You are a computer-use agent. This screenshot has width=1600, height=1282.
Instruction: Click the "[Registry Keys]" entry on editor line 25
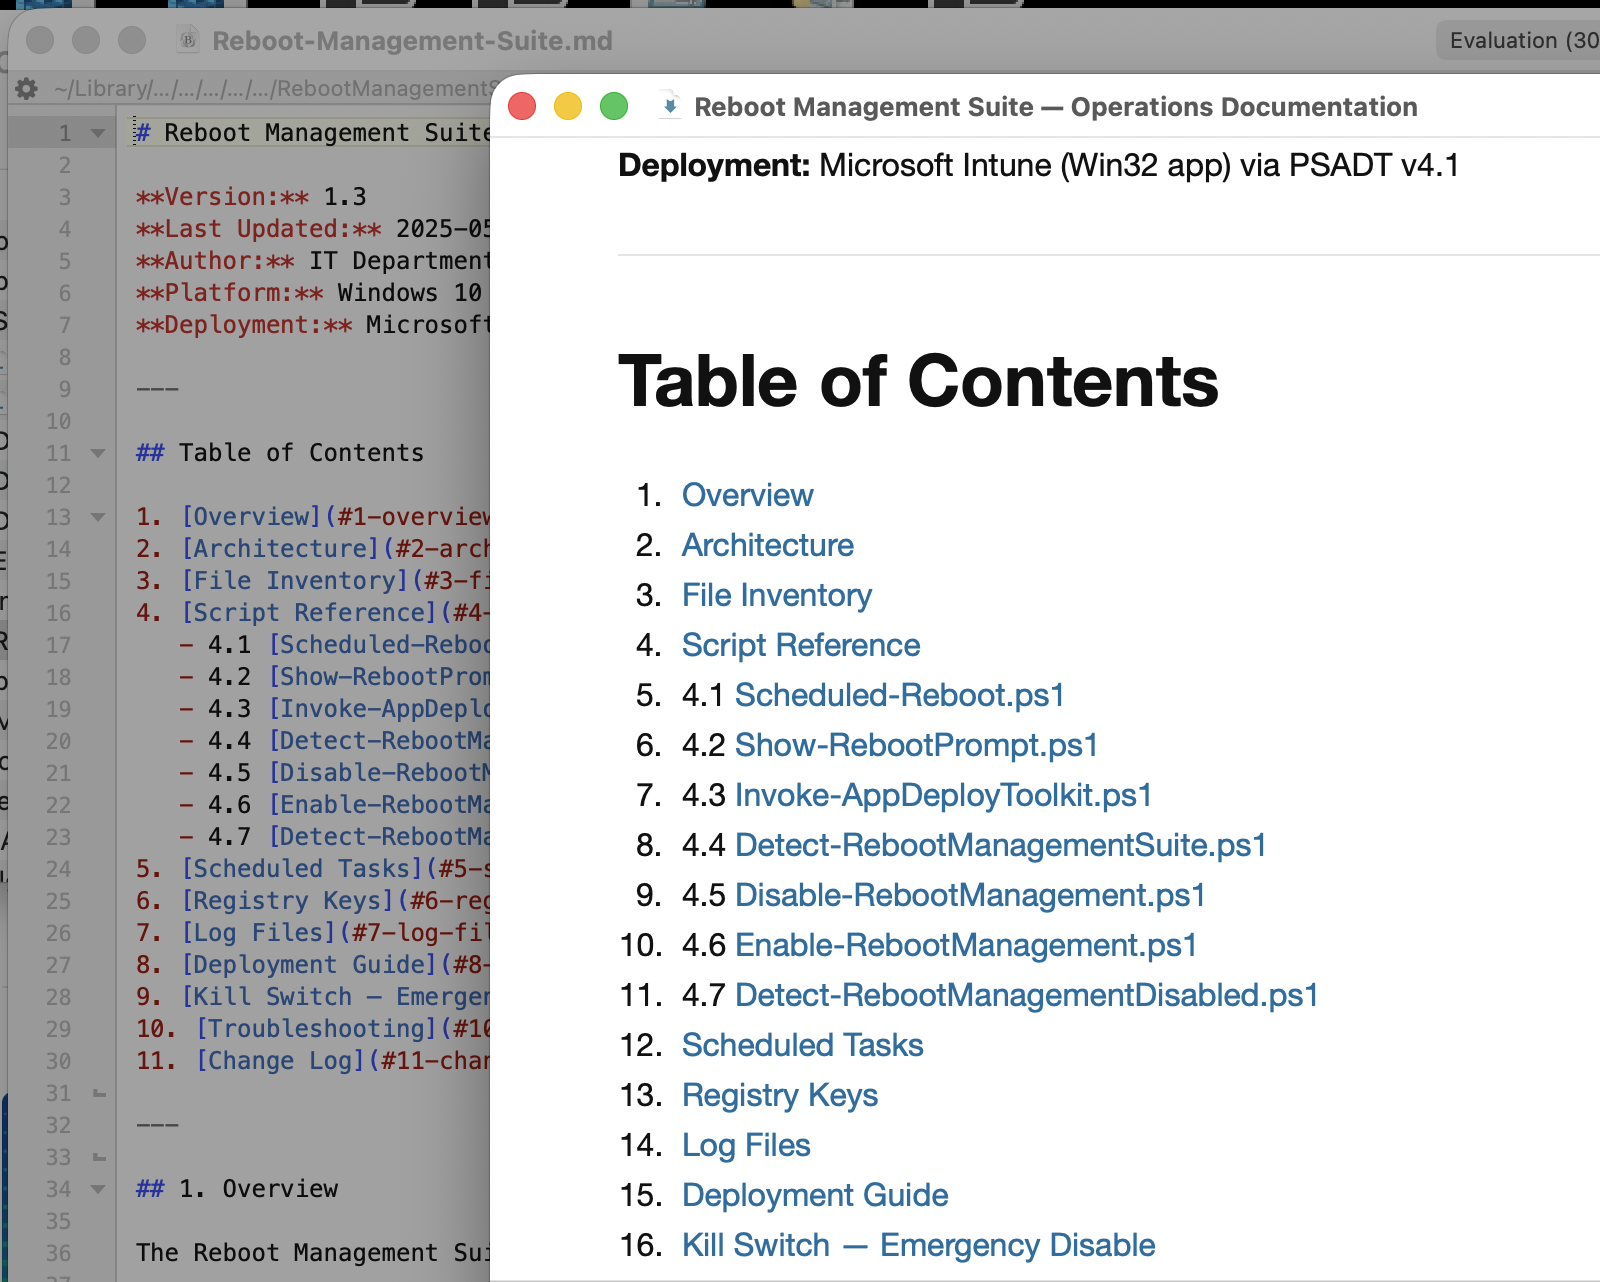(x=288, y=901)
